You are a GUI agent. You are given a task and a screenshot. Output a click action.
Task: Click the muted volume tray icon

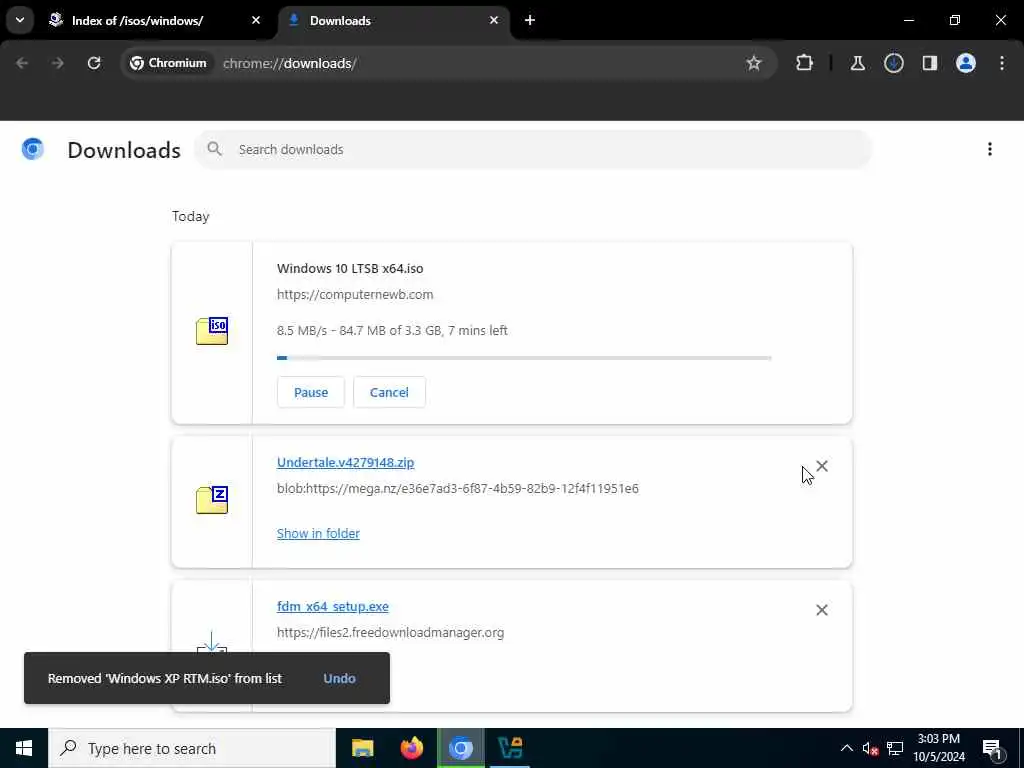point(870,749)
